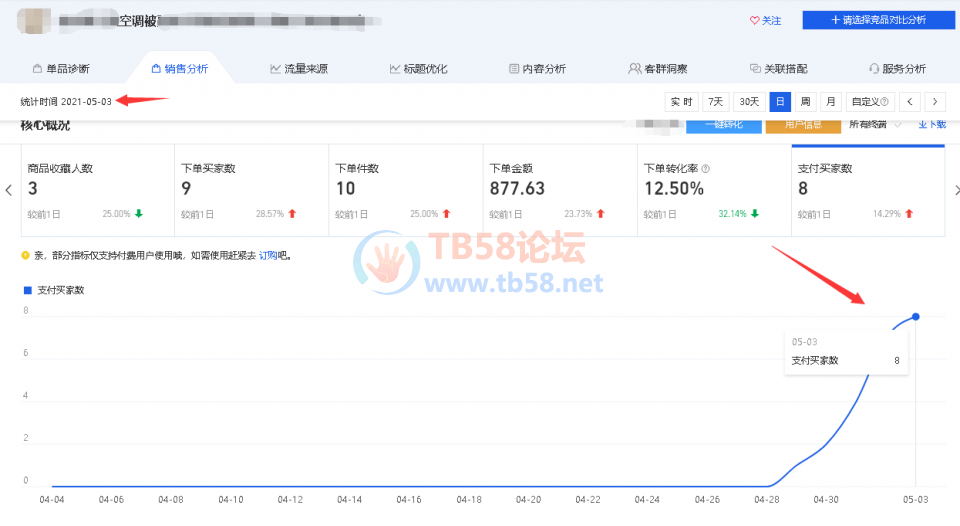Open the 单品诊断 tab
Screen dimensions: 960x526
[61, 69]
